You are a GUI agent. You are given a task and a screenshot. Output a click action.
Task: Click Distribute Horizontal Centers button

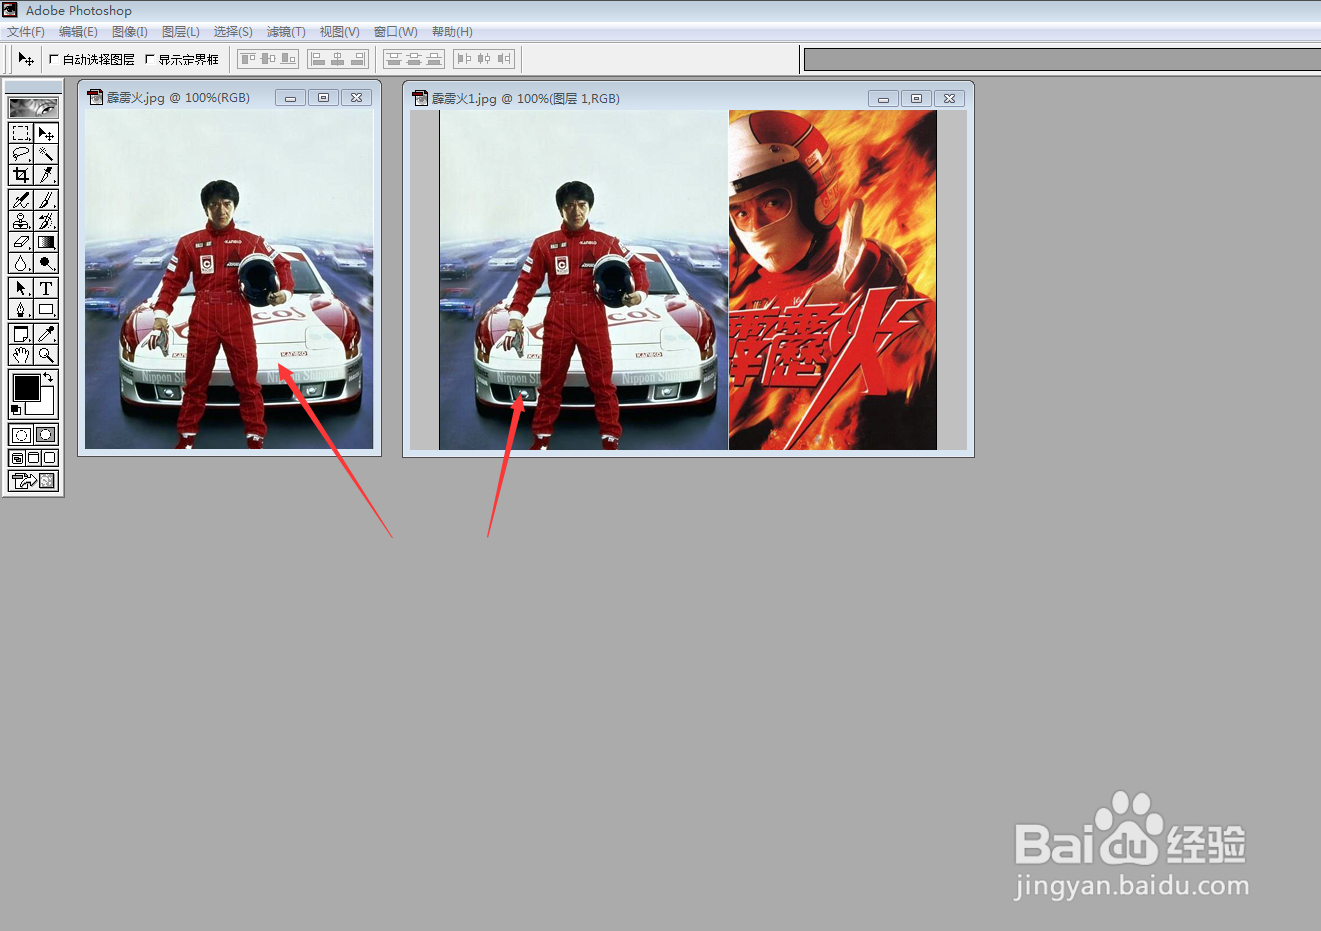[x=484, y=59]
